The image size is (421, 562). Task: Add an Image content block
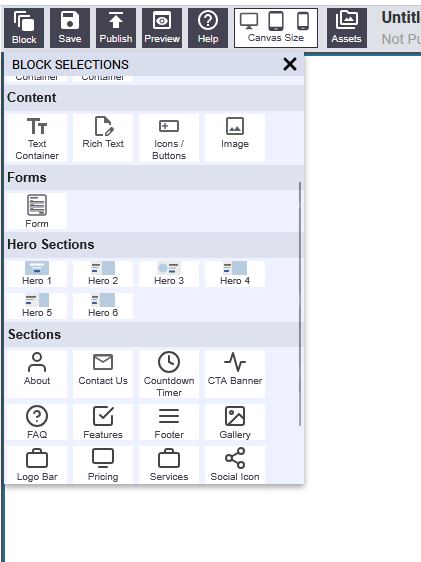coord(235,138)
